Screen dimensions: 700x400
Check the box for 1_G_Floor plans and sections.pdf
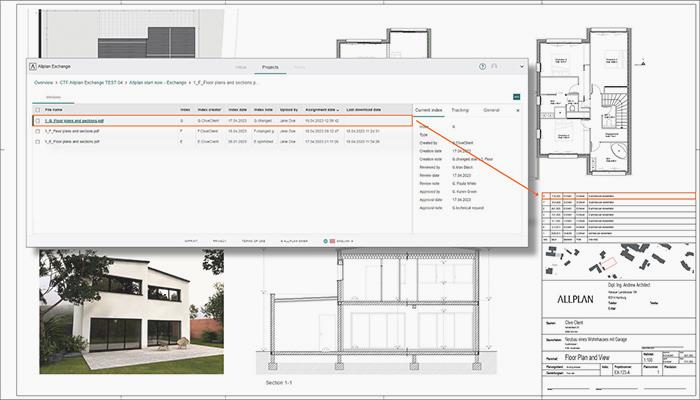pyautogui.click(x=38, y=121)
